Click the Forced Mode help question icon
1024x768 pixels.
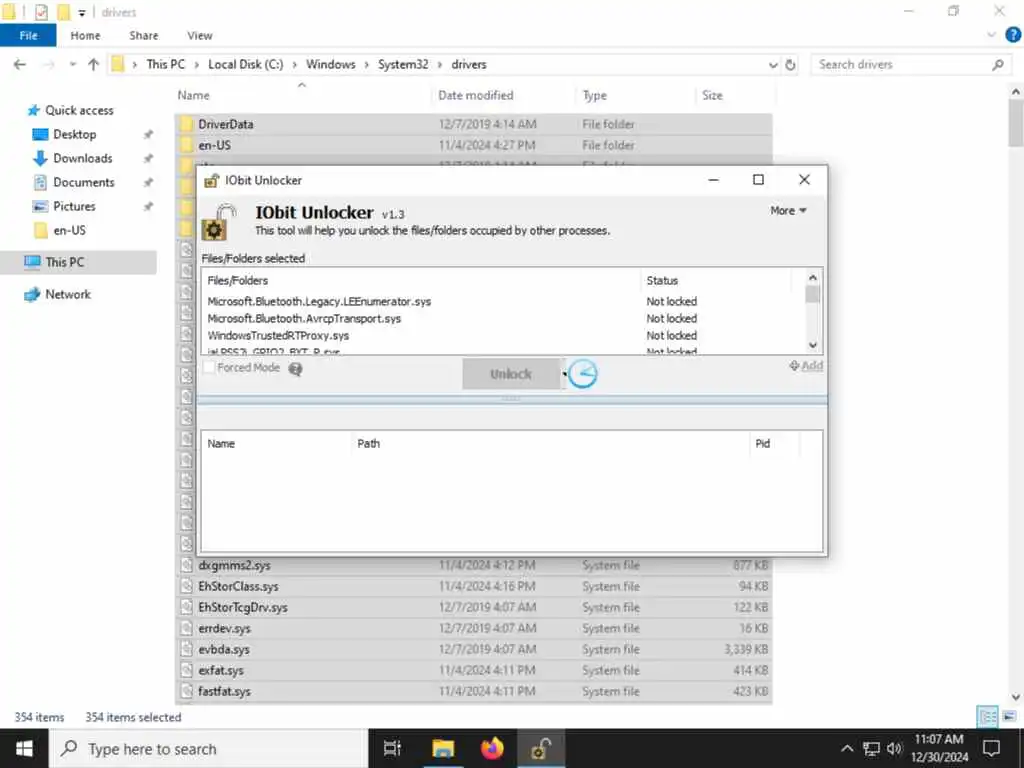pyautogui.click(x=295, y=369)
